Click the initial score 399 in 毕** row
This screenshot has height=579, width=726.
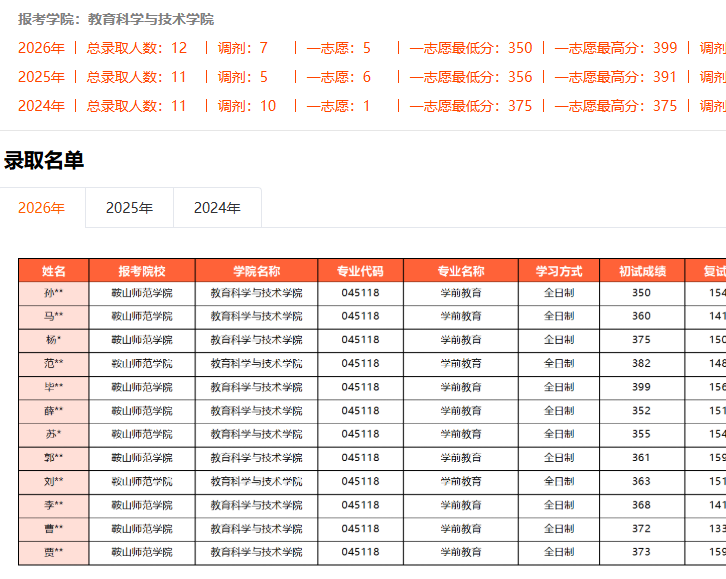642,387
